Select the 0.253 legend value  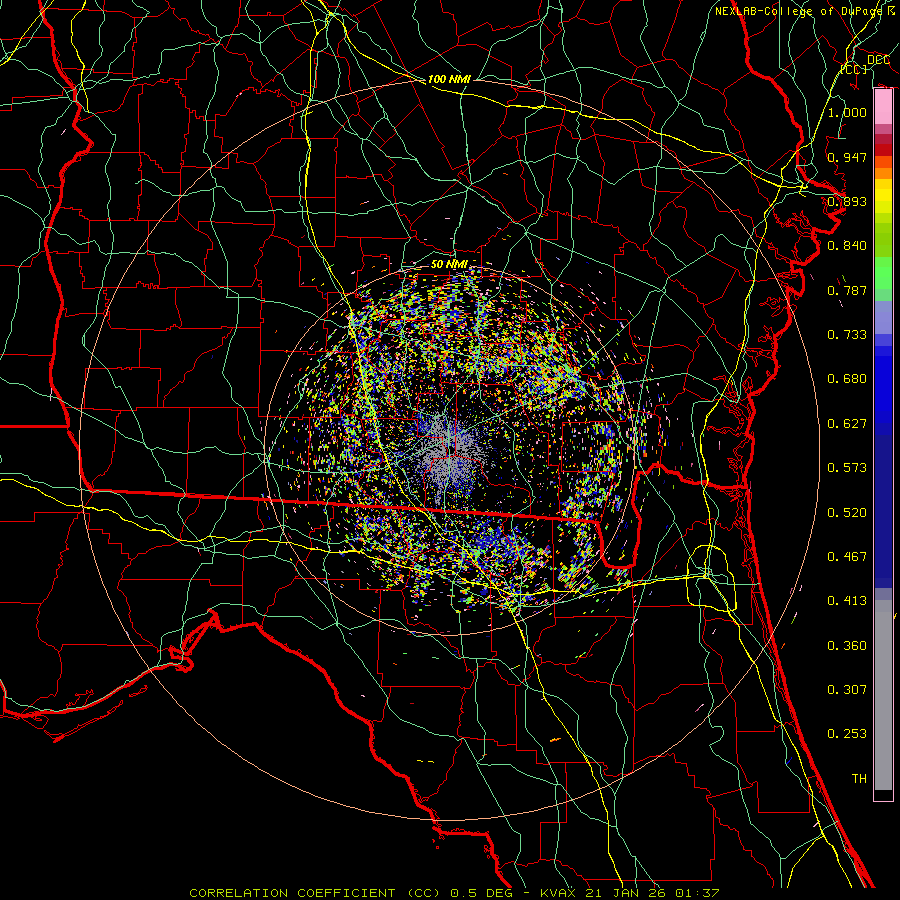(x=847, y=734)
